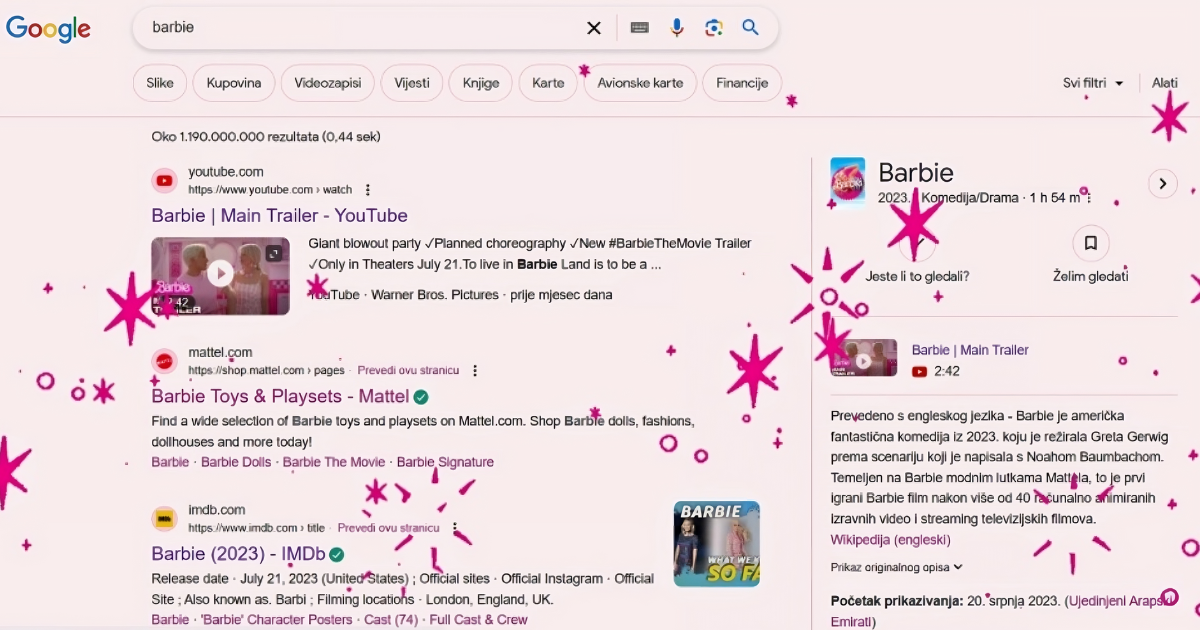This screenshot has height=630, width=1200.
Task: Open the Barbie trailer thumbnail in the knowledge panel
Action: (x=864, y=359)
